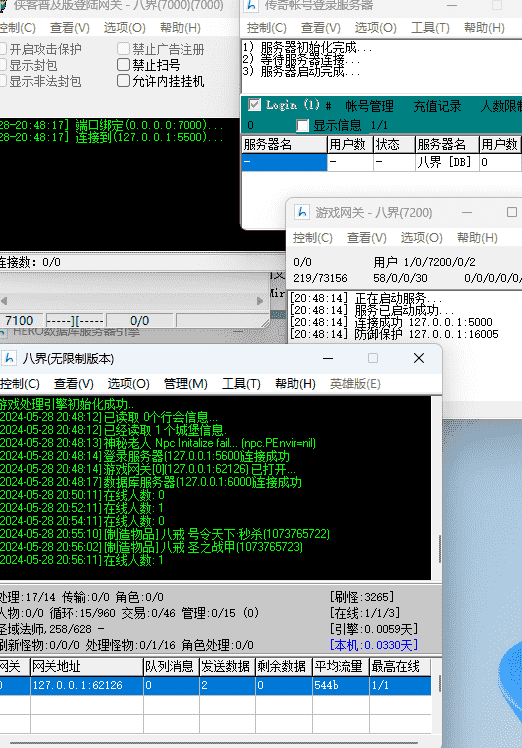Viewport: 522px width, 748px height.
Task: Open 查看(V) menu in 登陆网关 window
Action: pyautogui.click(x=70, y=28)
